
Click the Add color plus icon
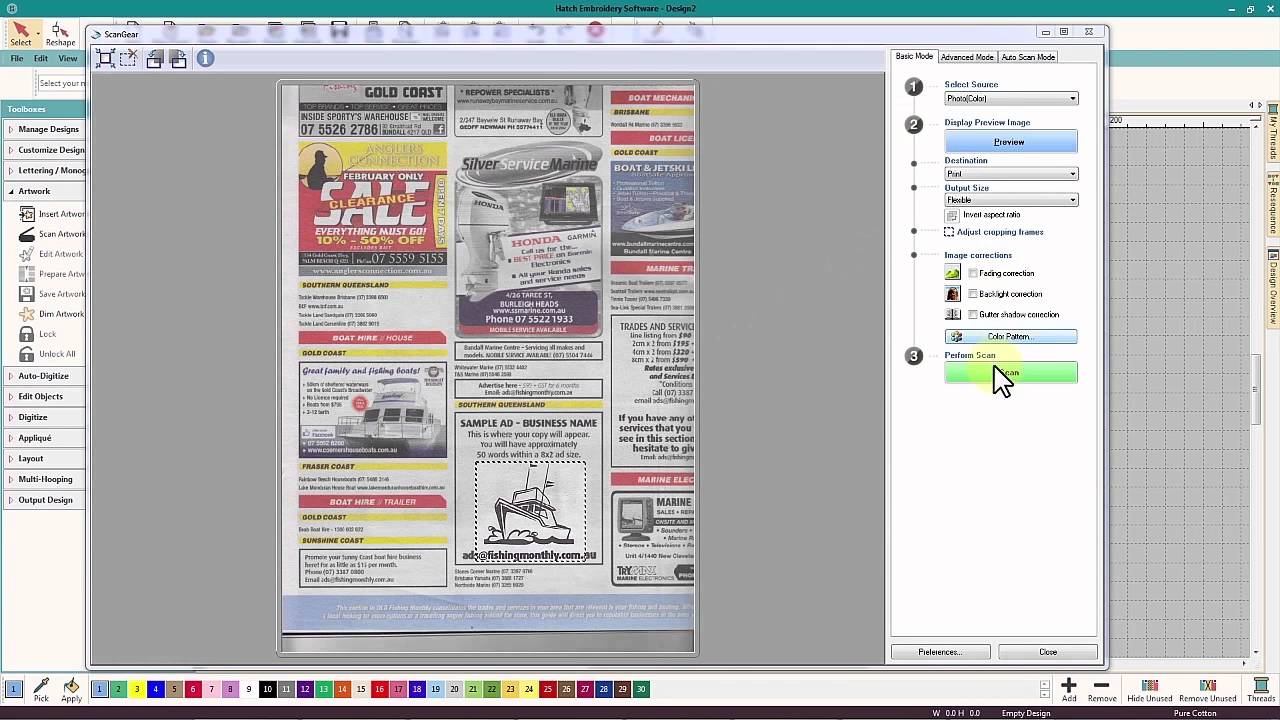click(1069, 686)
